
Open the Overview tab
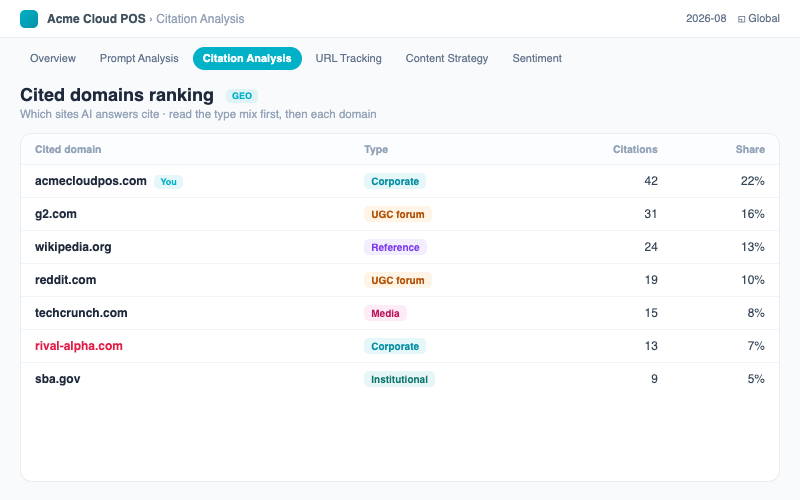click(x=53, y=58)
